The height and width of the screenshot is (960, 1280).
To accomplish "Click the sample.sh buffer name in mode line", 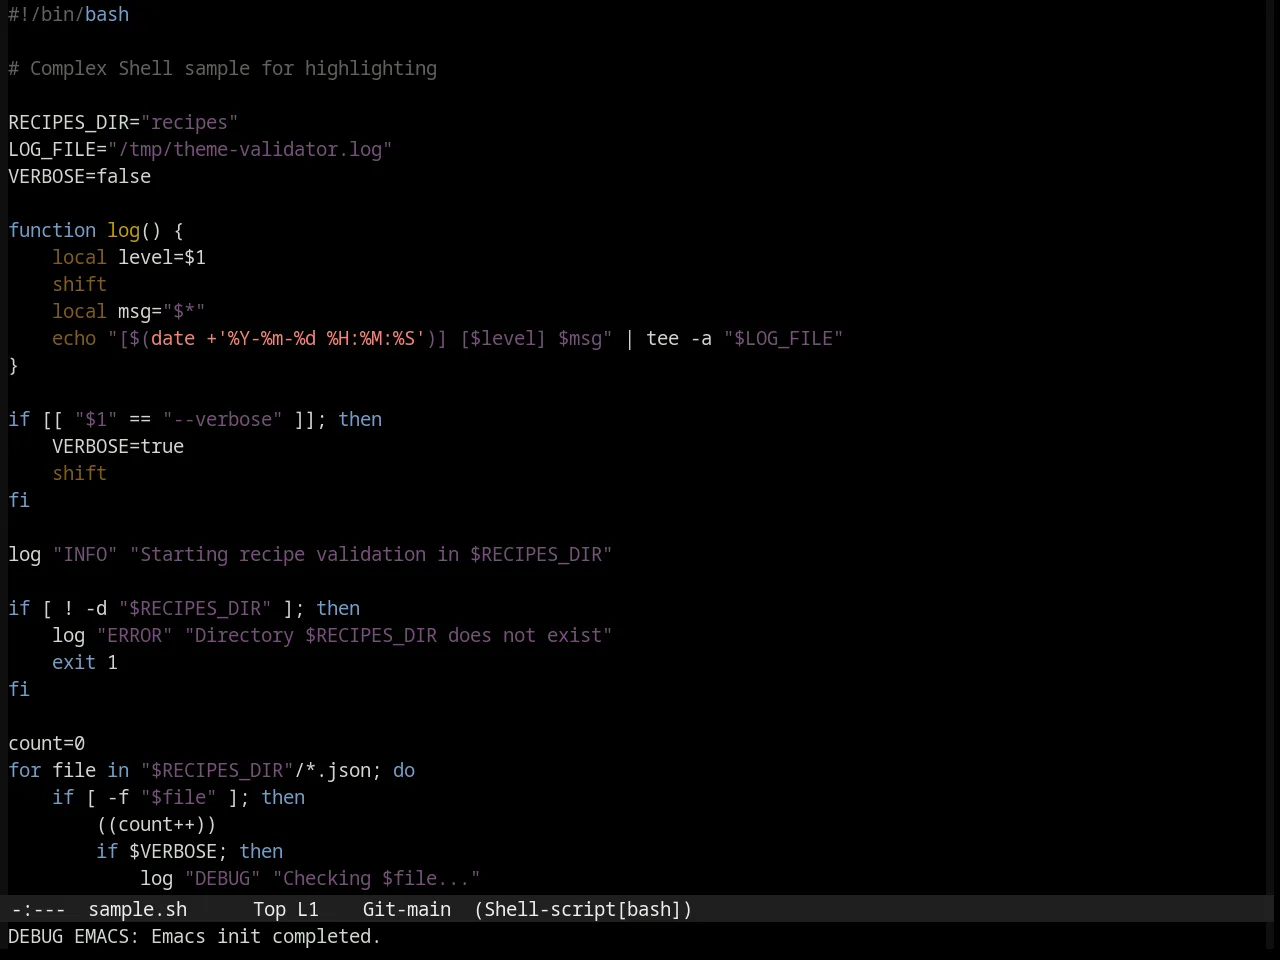I will pyautogui.click(x=137, y=909).
